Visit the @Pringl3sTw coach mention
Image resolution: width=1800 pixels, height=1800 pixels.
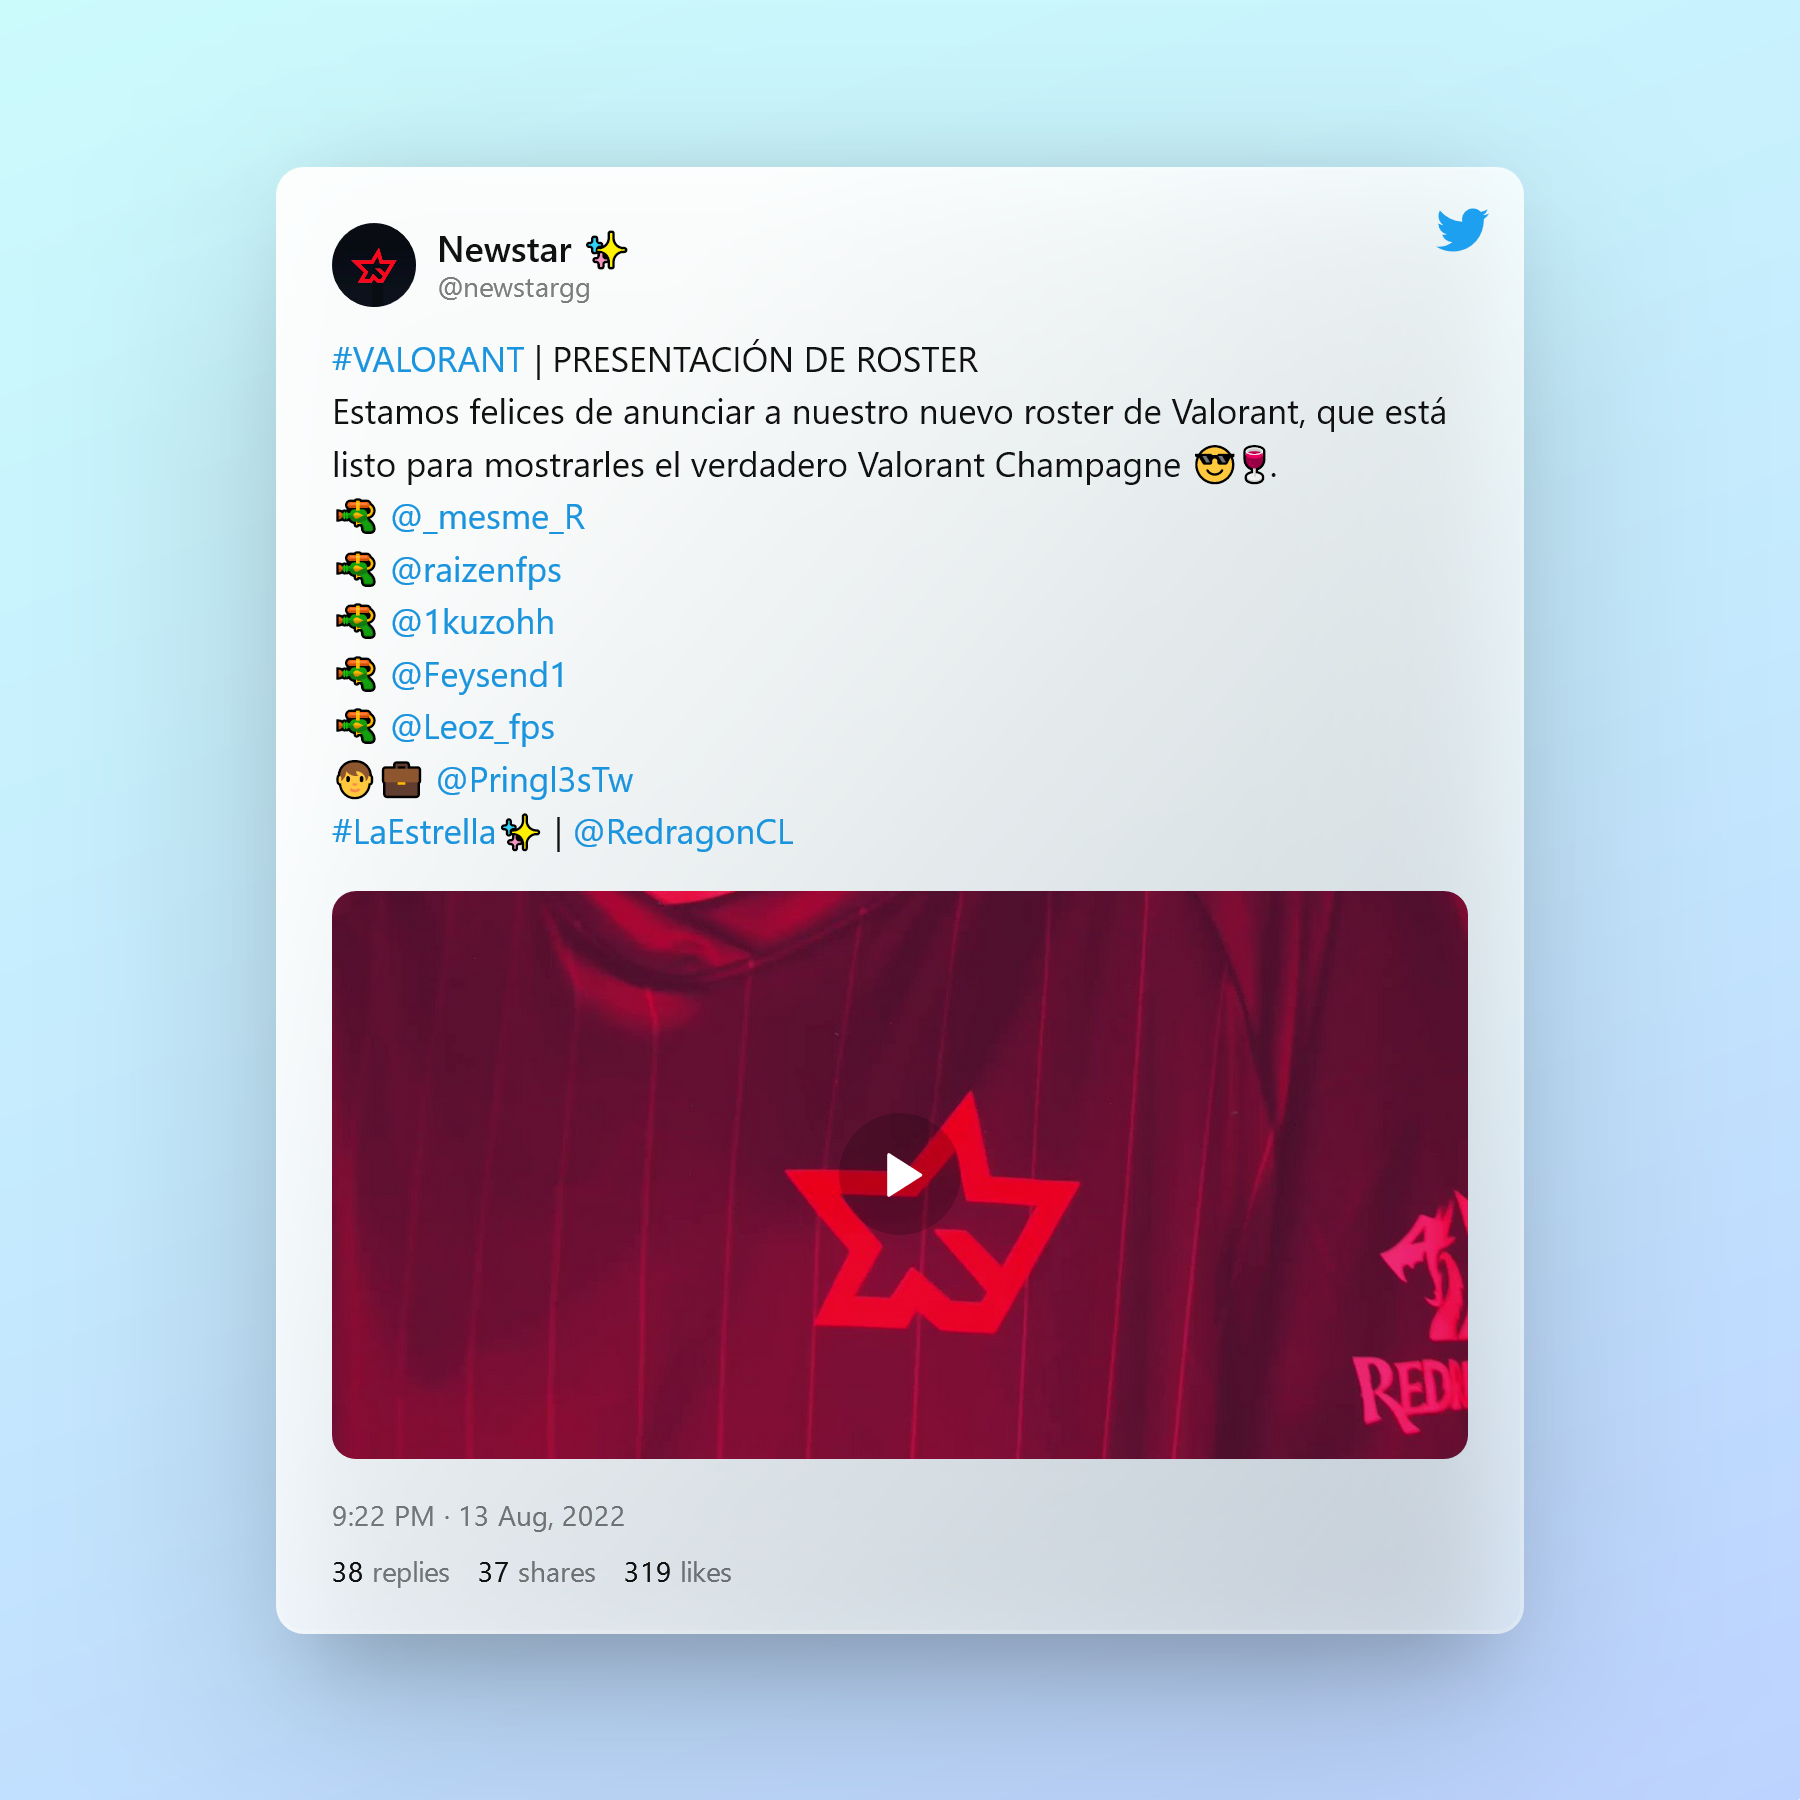(x=535, y=781)
